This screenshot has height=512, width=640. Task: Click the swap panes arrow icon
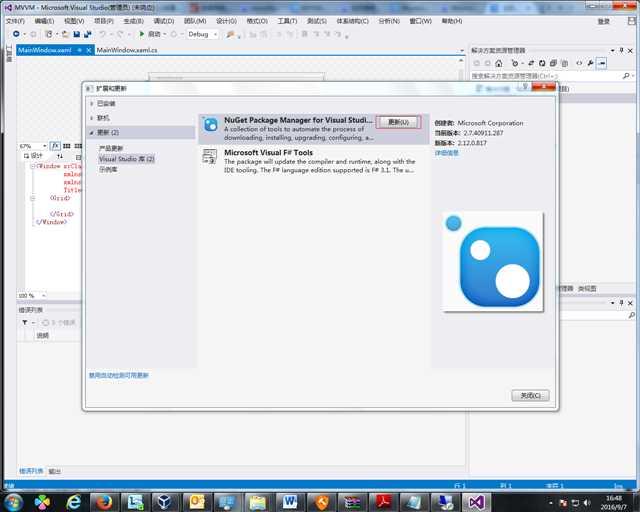click(x=60, y=156)
